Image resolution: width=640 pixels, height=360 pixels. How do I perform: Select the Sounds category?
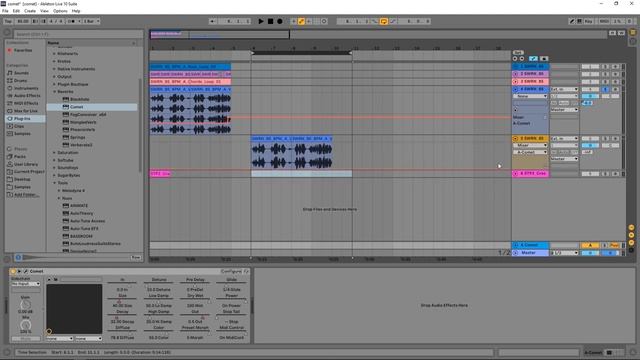(21, 73)
